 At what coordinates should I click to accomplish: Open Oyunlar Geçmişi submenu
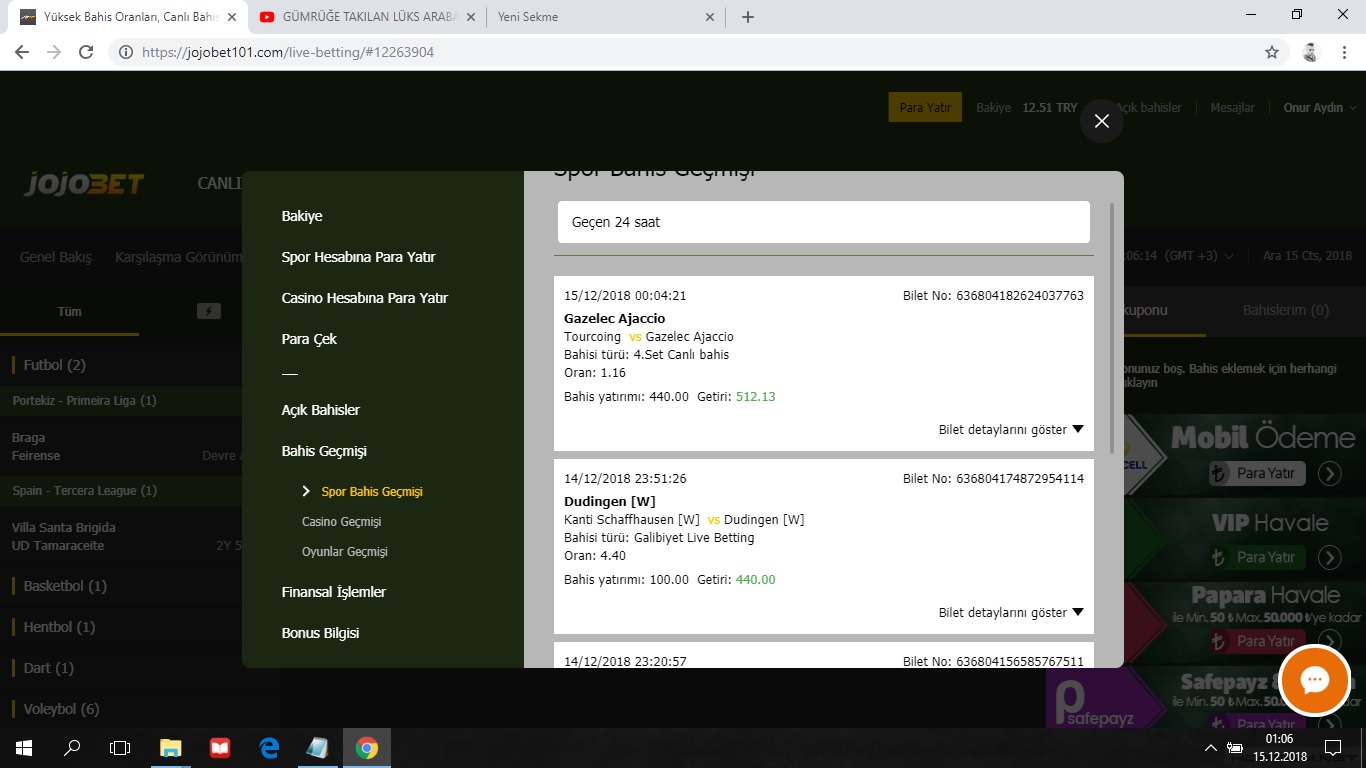click(x=345, y=552)
